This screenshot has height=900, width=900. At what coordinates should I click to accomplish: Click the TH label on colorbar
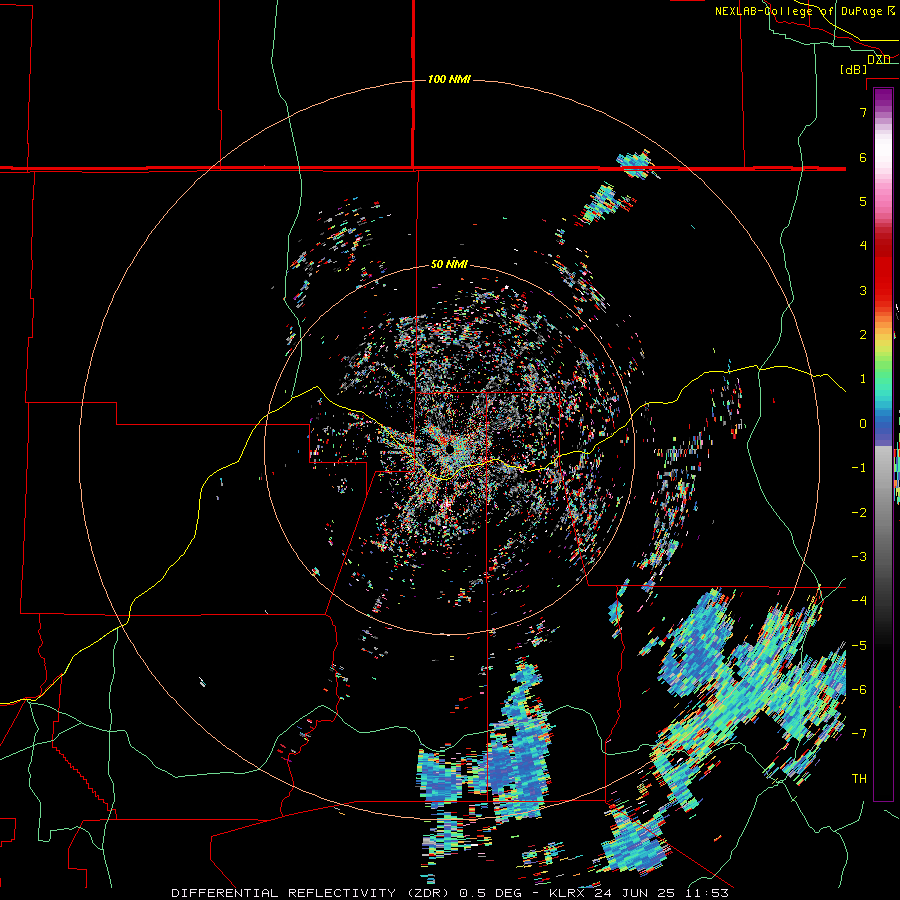coord(859,779)
